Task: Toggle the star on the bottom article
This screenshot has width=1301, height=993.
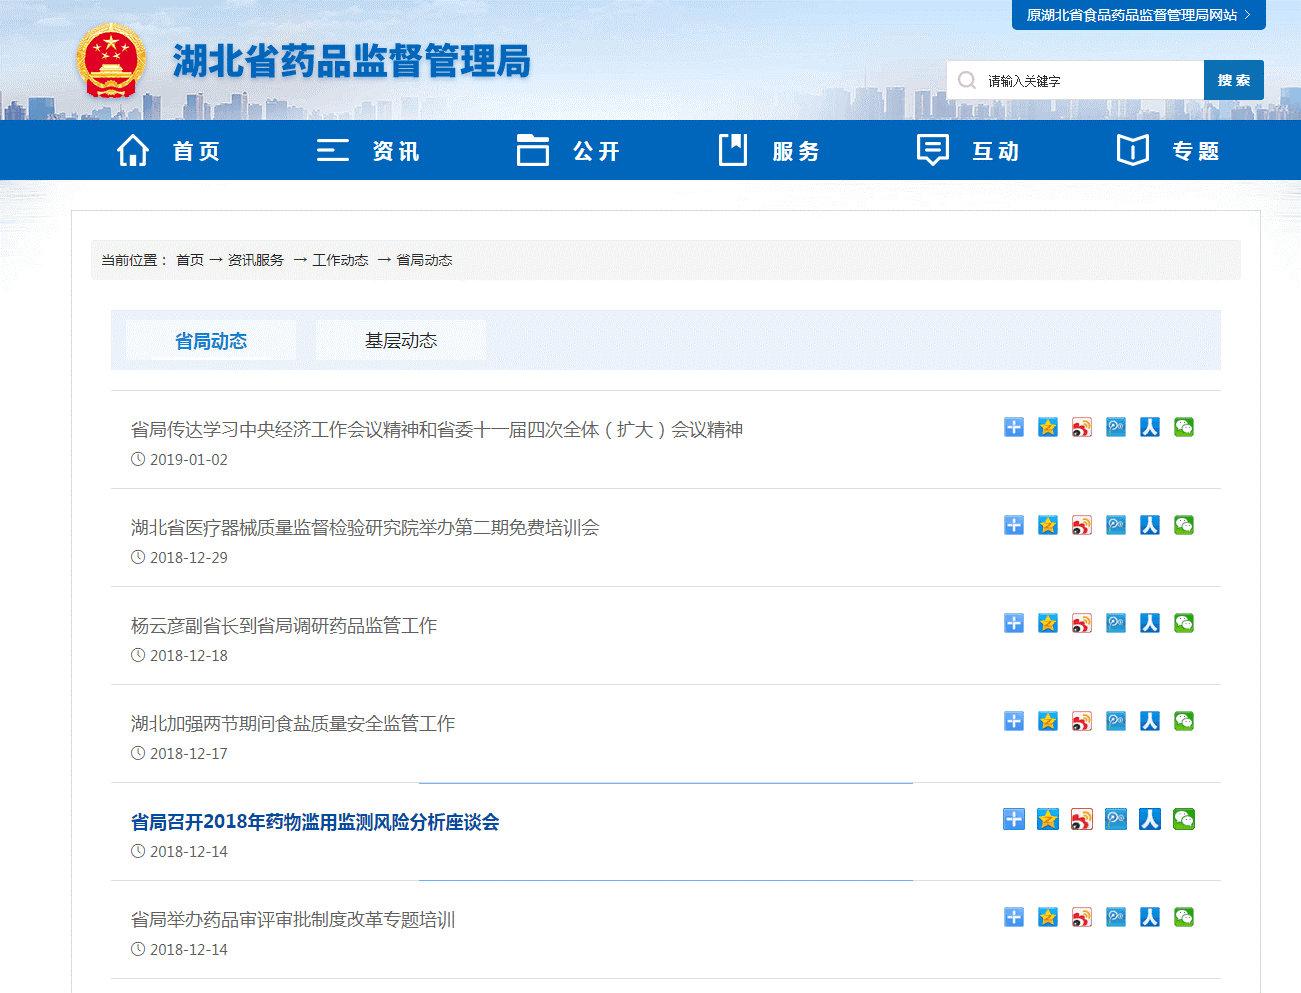Action: [1047, 916]
